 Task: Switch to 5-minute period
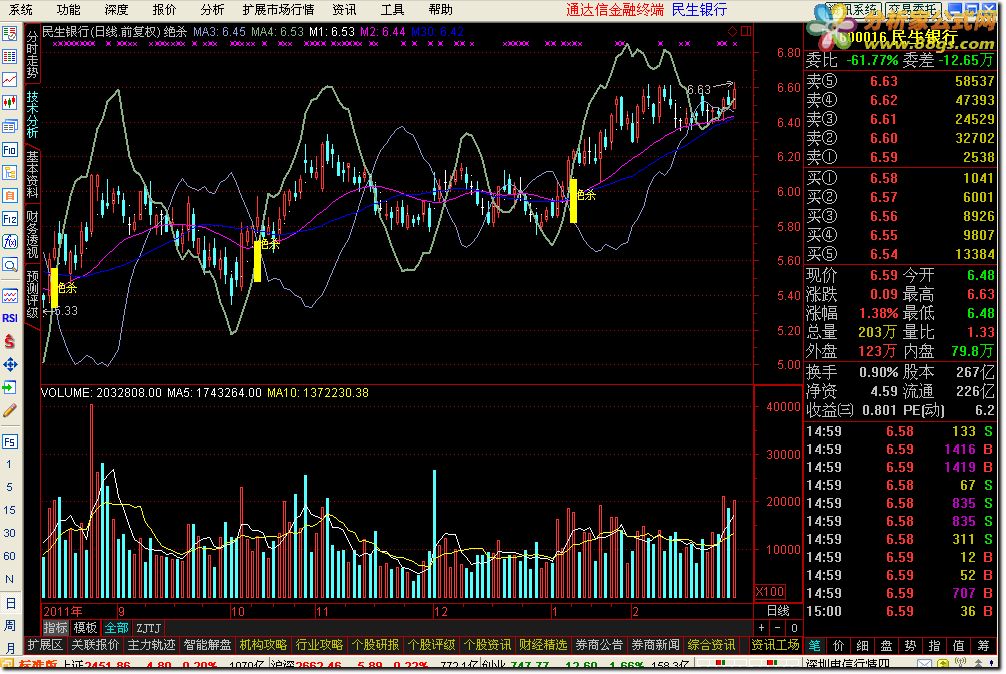click(x=10, y=487)
